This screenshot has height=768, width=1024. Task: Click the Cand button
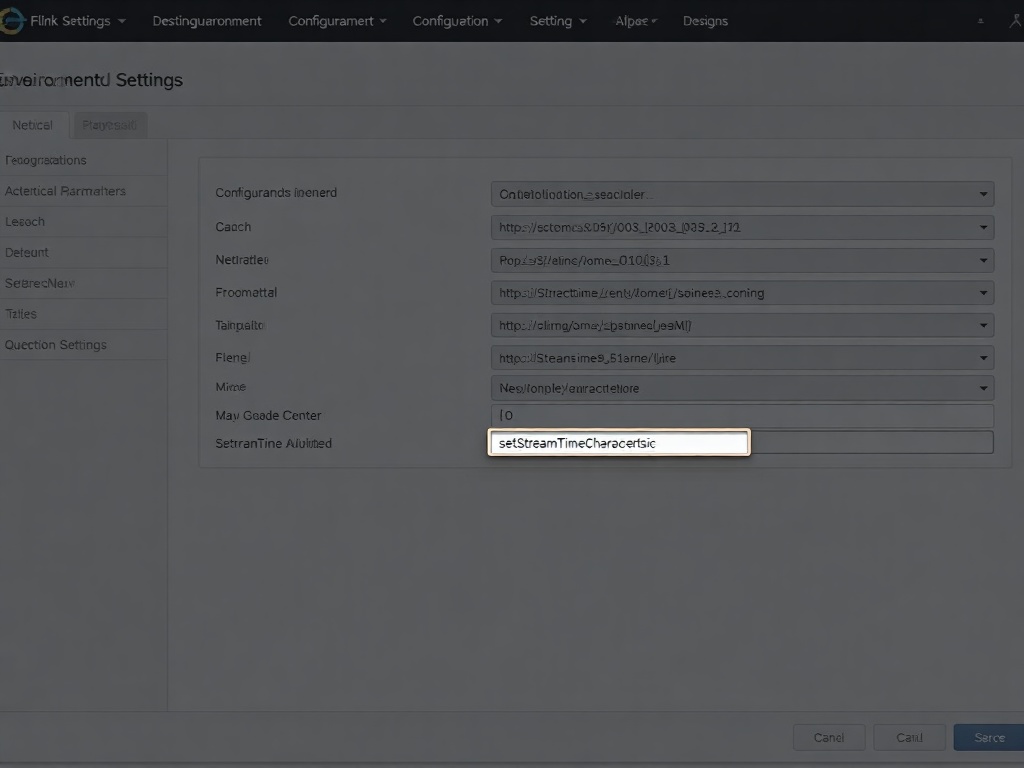coord(909,737)
